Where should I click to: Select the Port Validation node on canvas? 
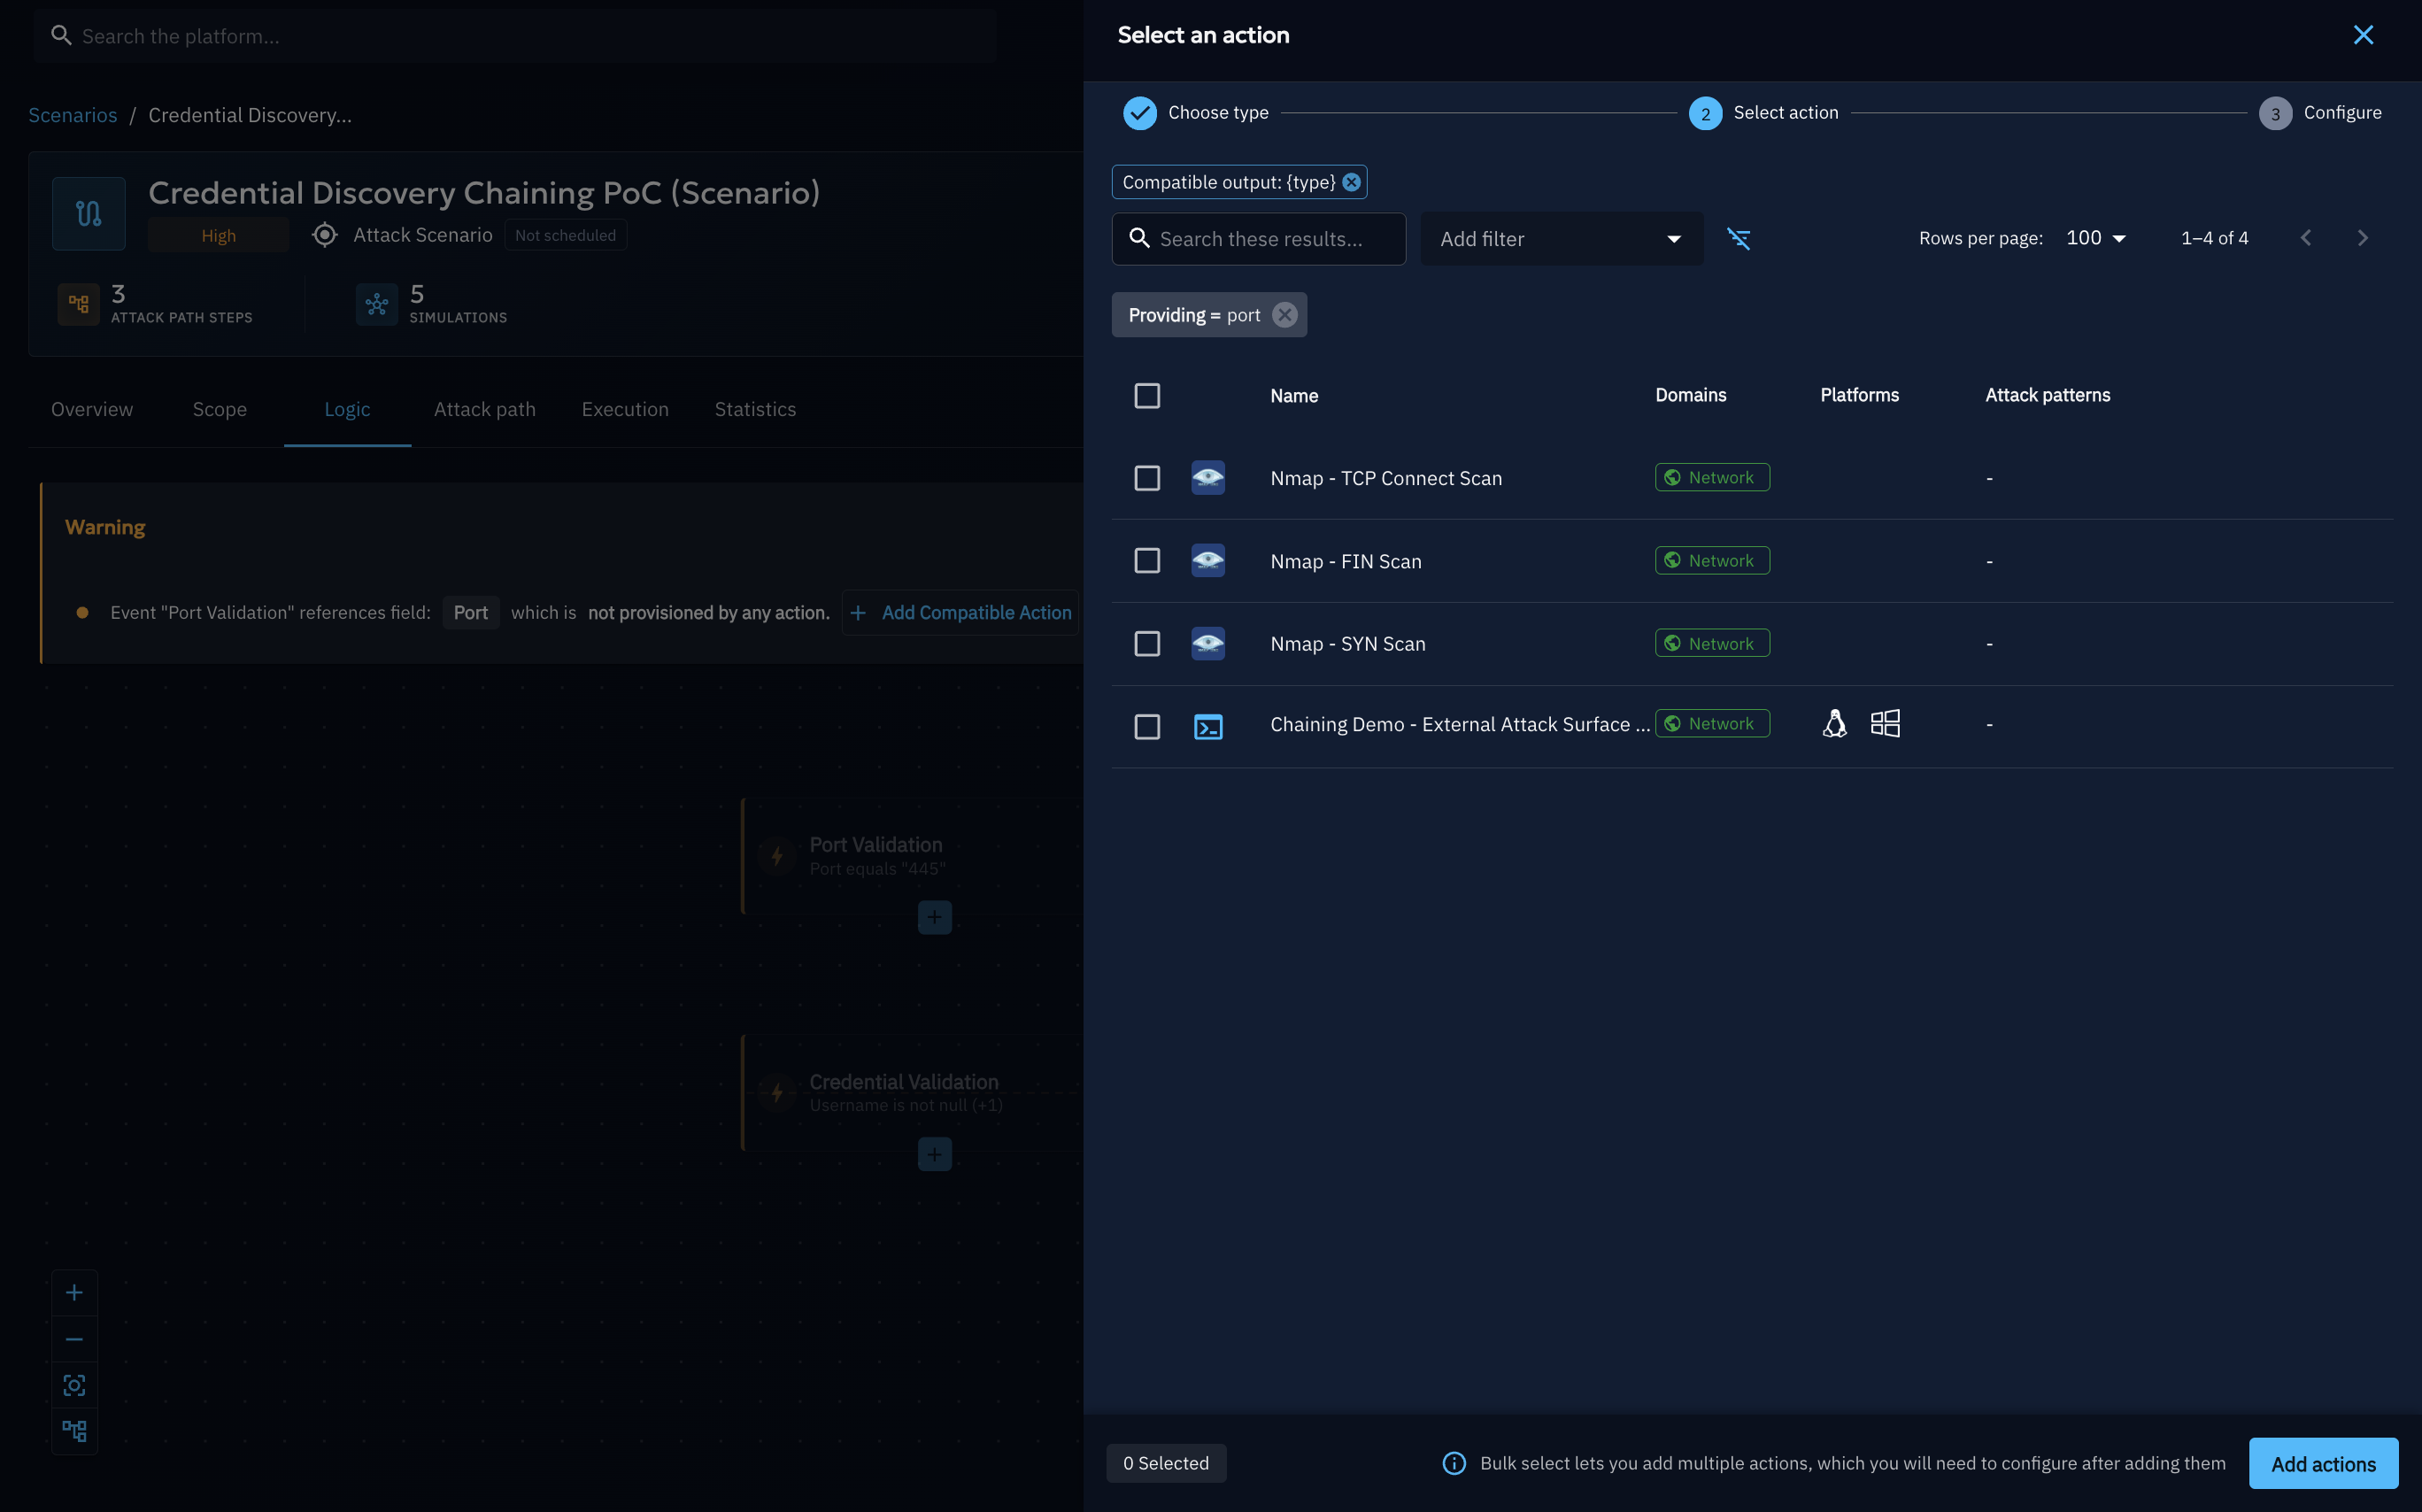click(x=910, y=856)
